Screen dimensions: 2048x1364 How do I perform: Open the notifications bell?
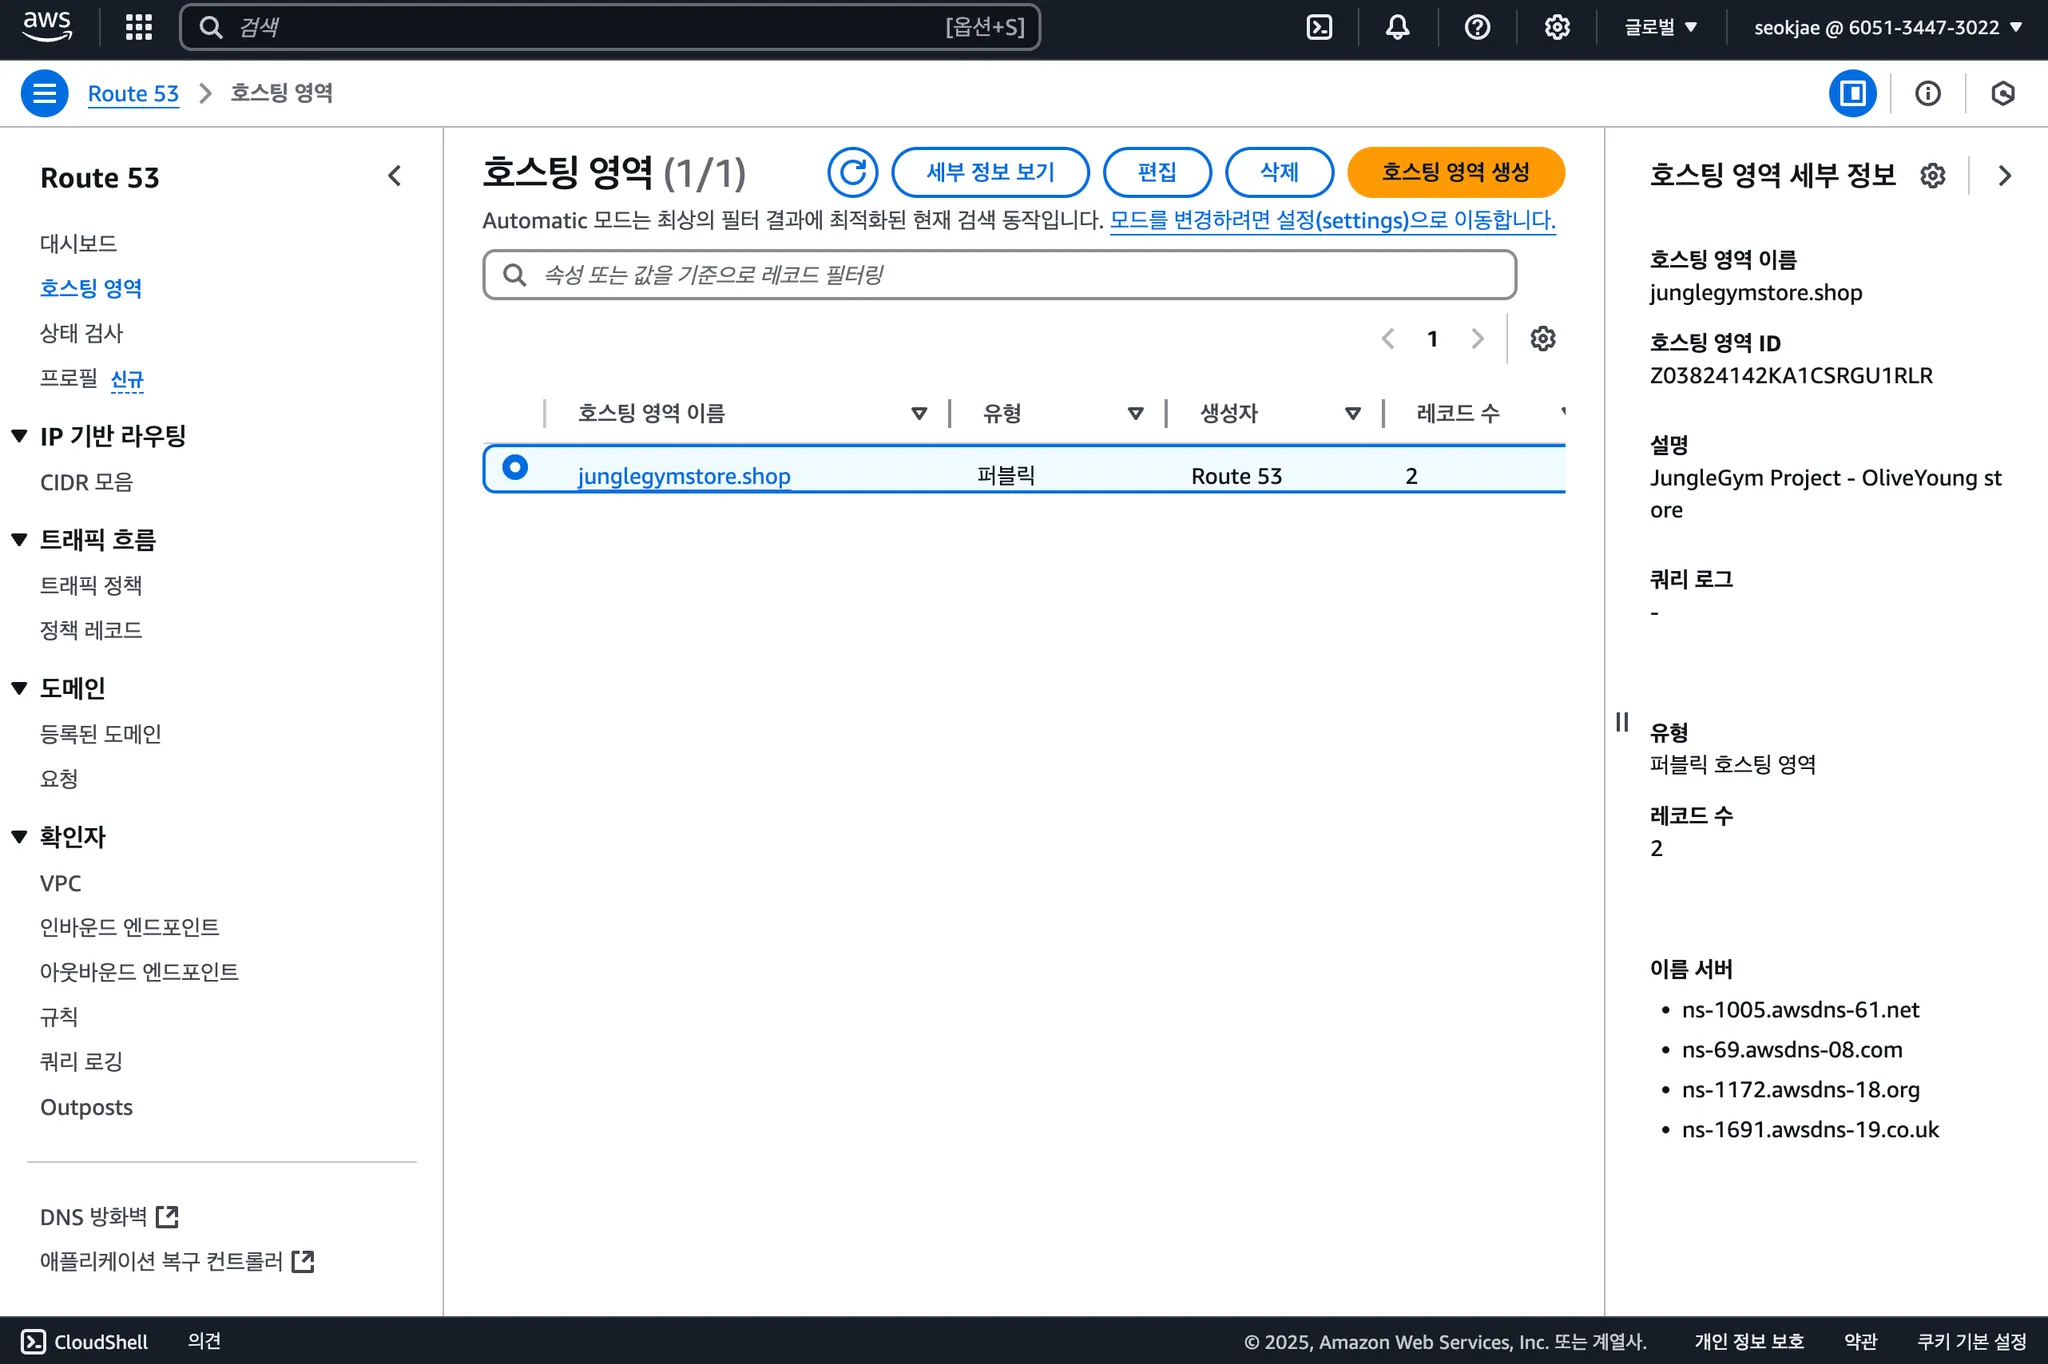click(1397, 27)
